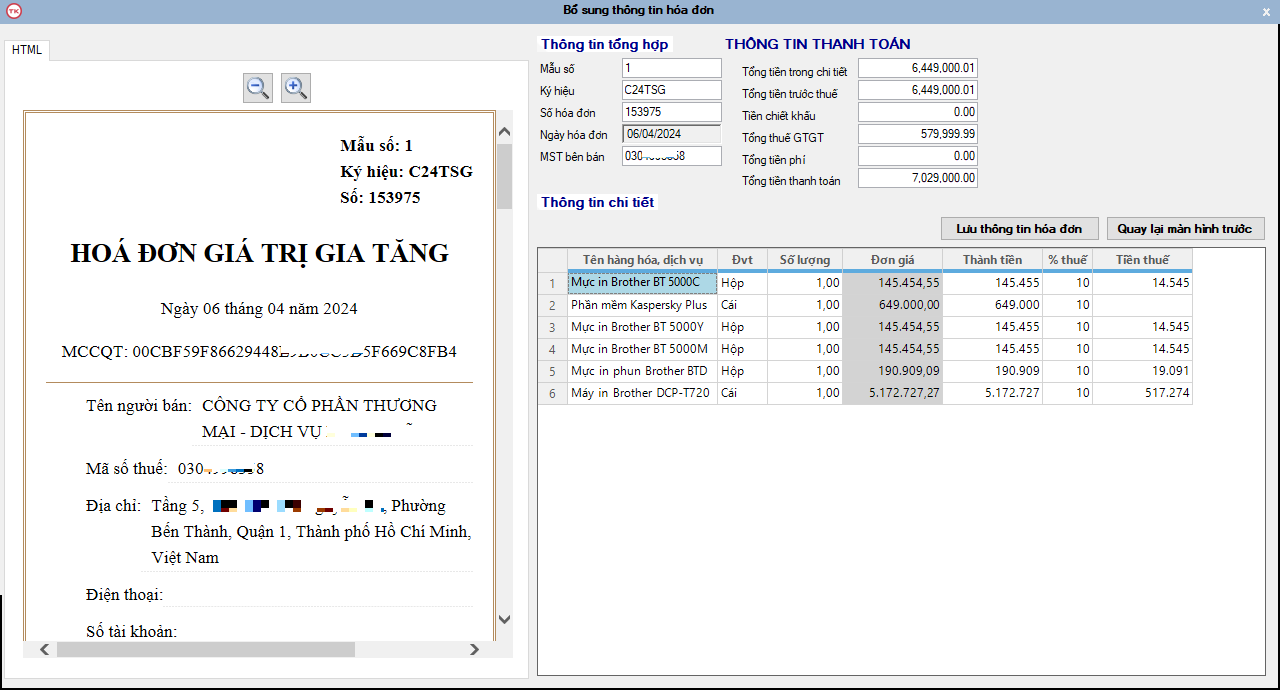This screenshot has height=690, width=1280.
Task: Close the invoice dialog with X
Action: (x=1266, y=12)
